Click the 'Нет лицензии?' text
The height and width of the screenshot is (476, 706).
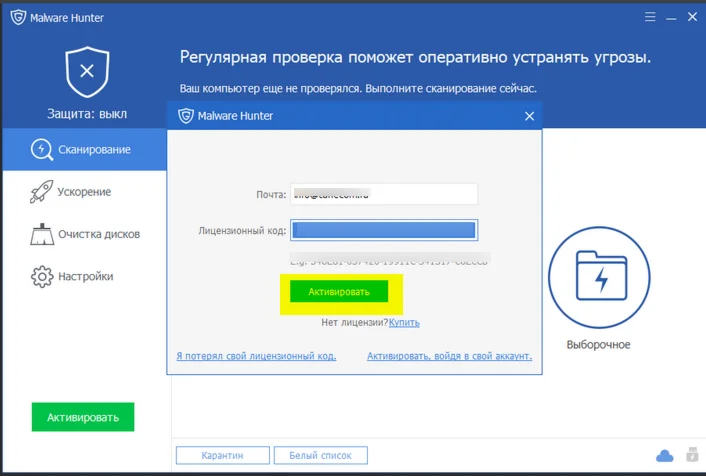coord(354,322)
